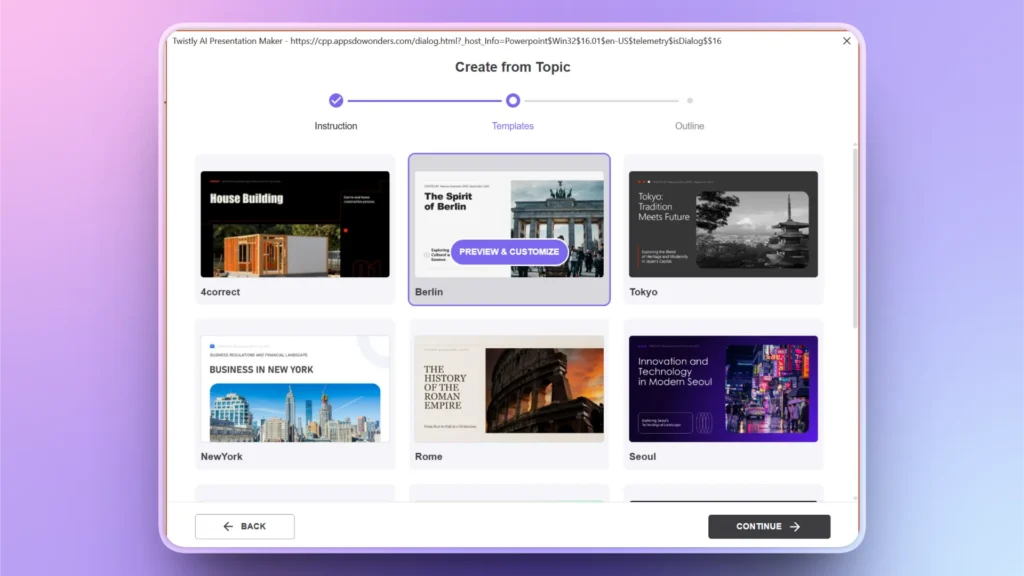Viewport: 1024px width, 576px height.
Task: Click the Berlin template name
Action: point(429,292)
